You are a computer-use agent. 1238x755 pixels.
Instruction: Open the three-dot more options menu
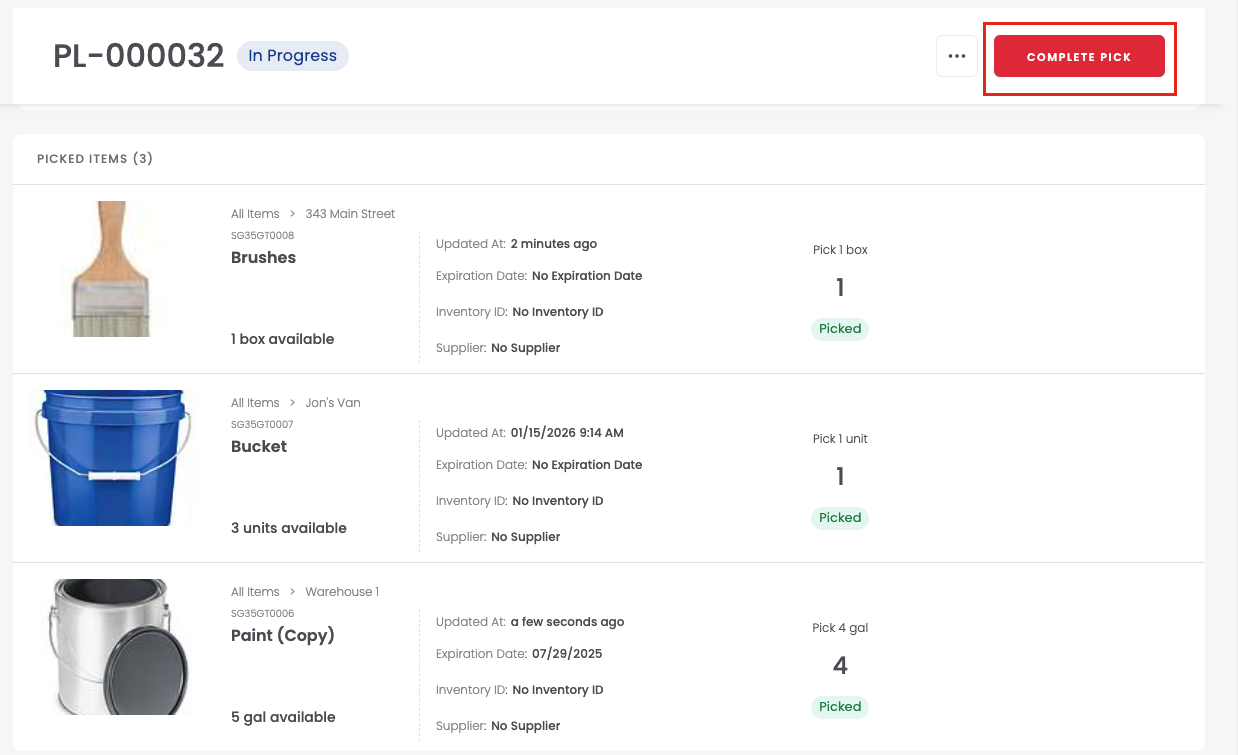point(956,57)
